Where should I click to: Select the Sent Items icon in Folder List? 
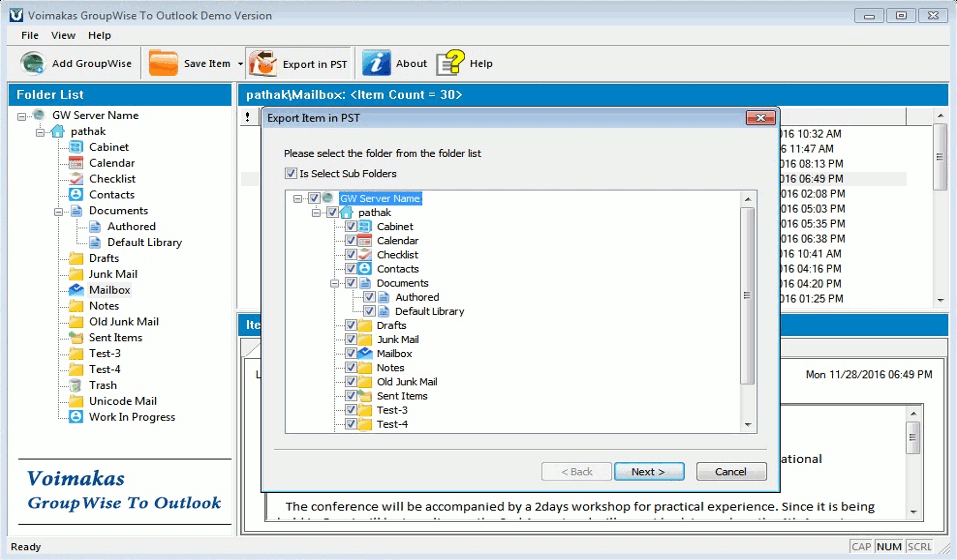coord(76,337)
